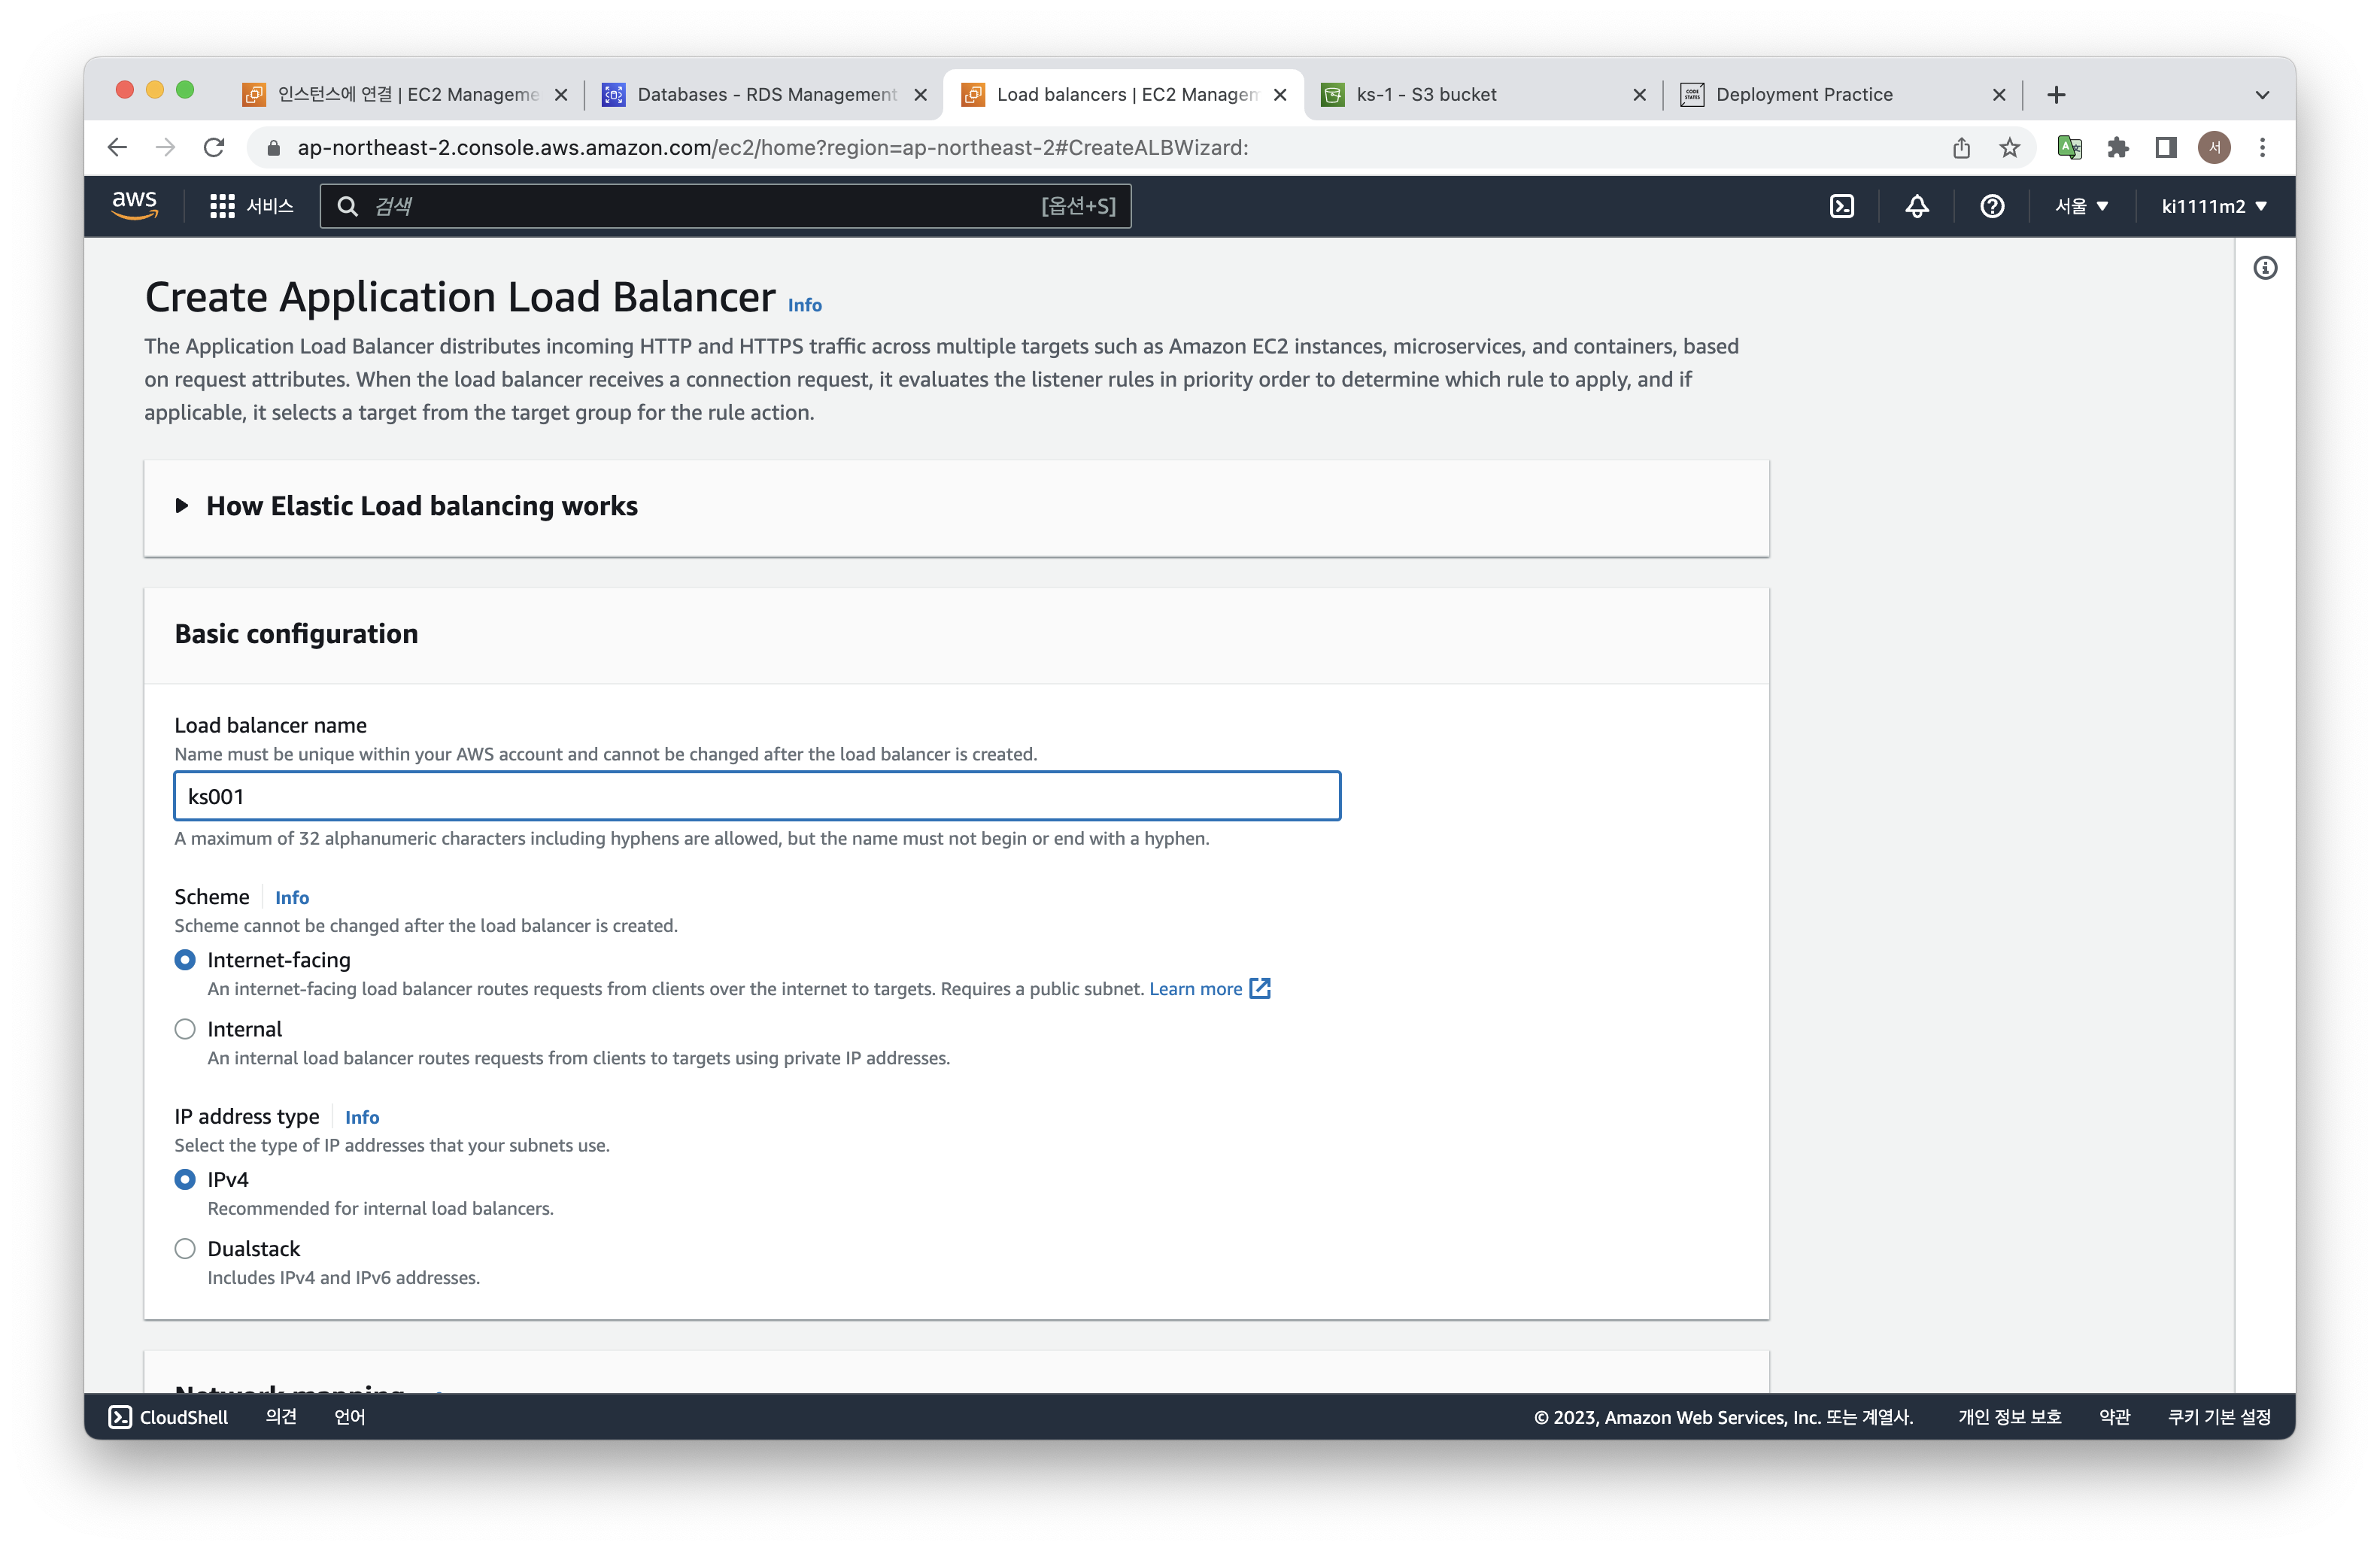The width and height of the screenshot is (2380, 1551).
Task: Click the search magnifier icon in AWS bar
Action: point(347,206)
